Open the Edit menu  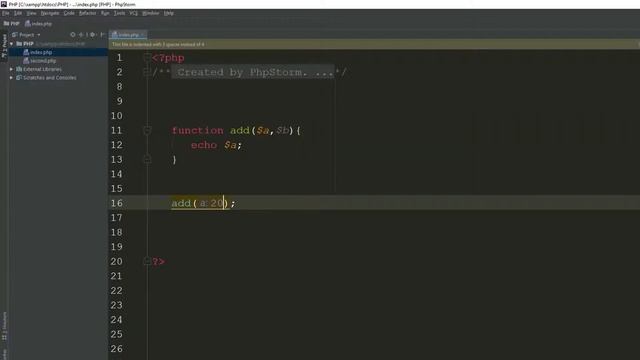(18, 13)
